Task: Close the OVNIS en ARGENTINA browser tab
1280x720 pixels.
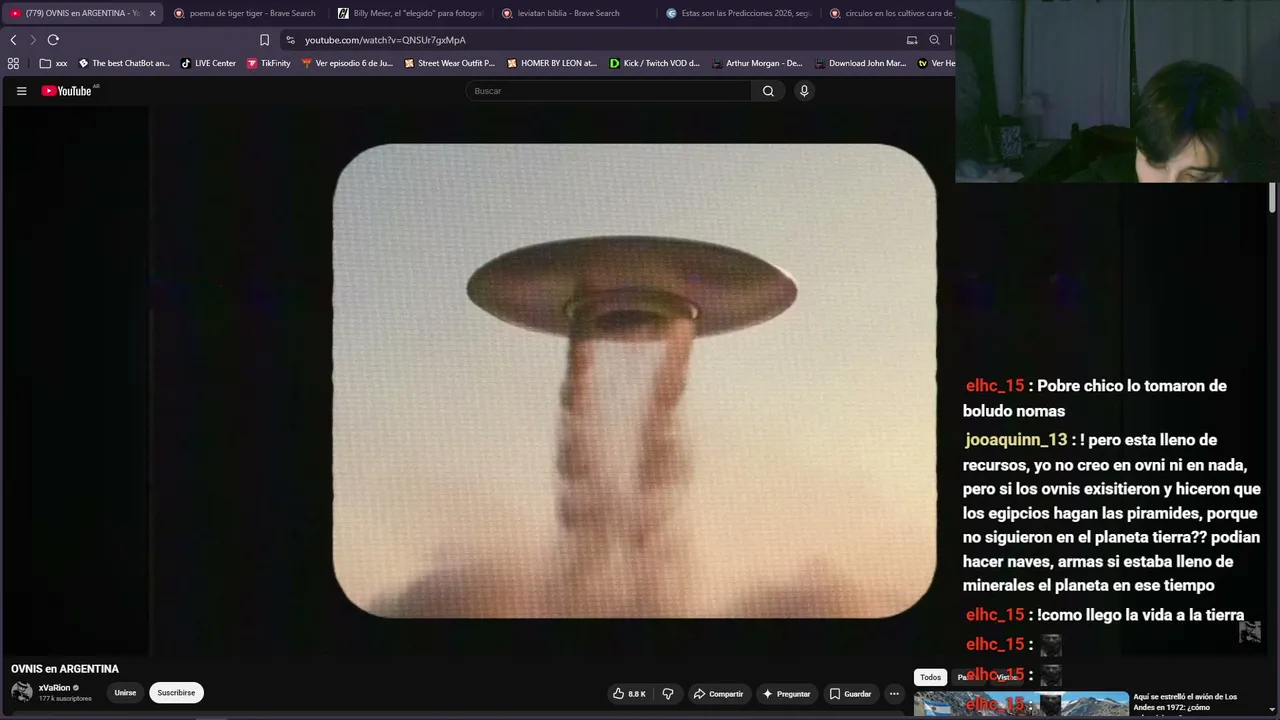Action: tap(153, 13)
